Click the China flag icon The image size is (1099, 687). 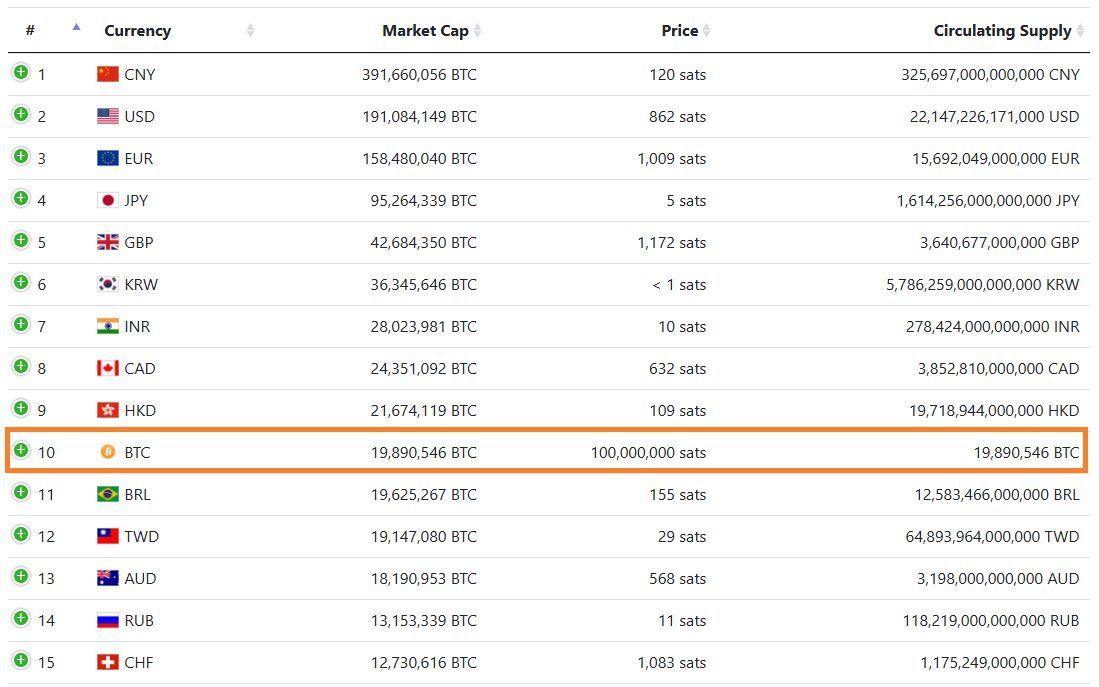107,74
